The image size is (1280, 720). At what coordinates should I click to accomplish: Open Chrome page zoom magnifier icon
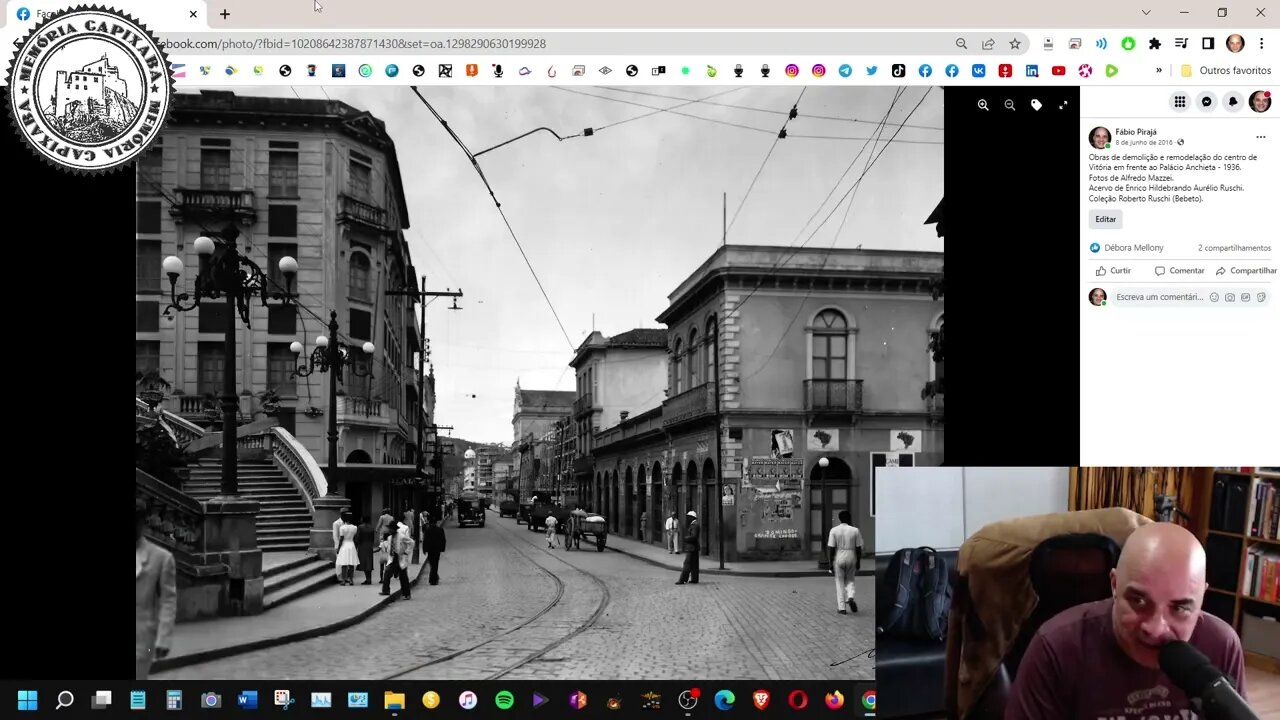tap(961, 44)
